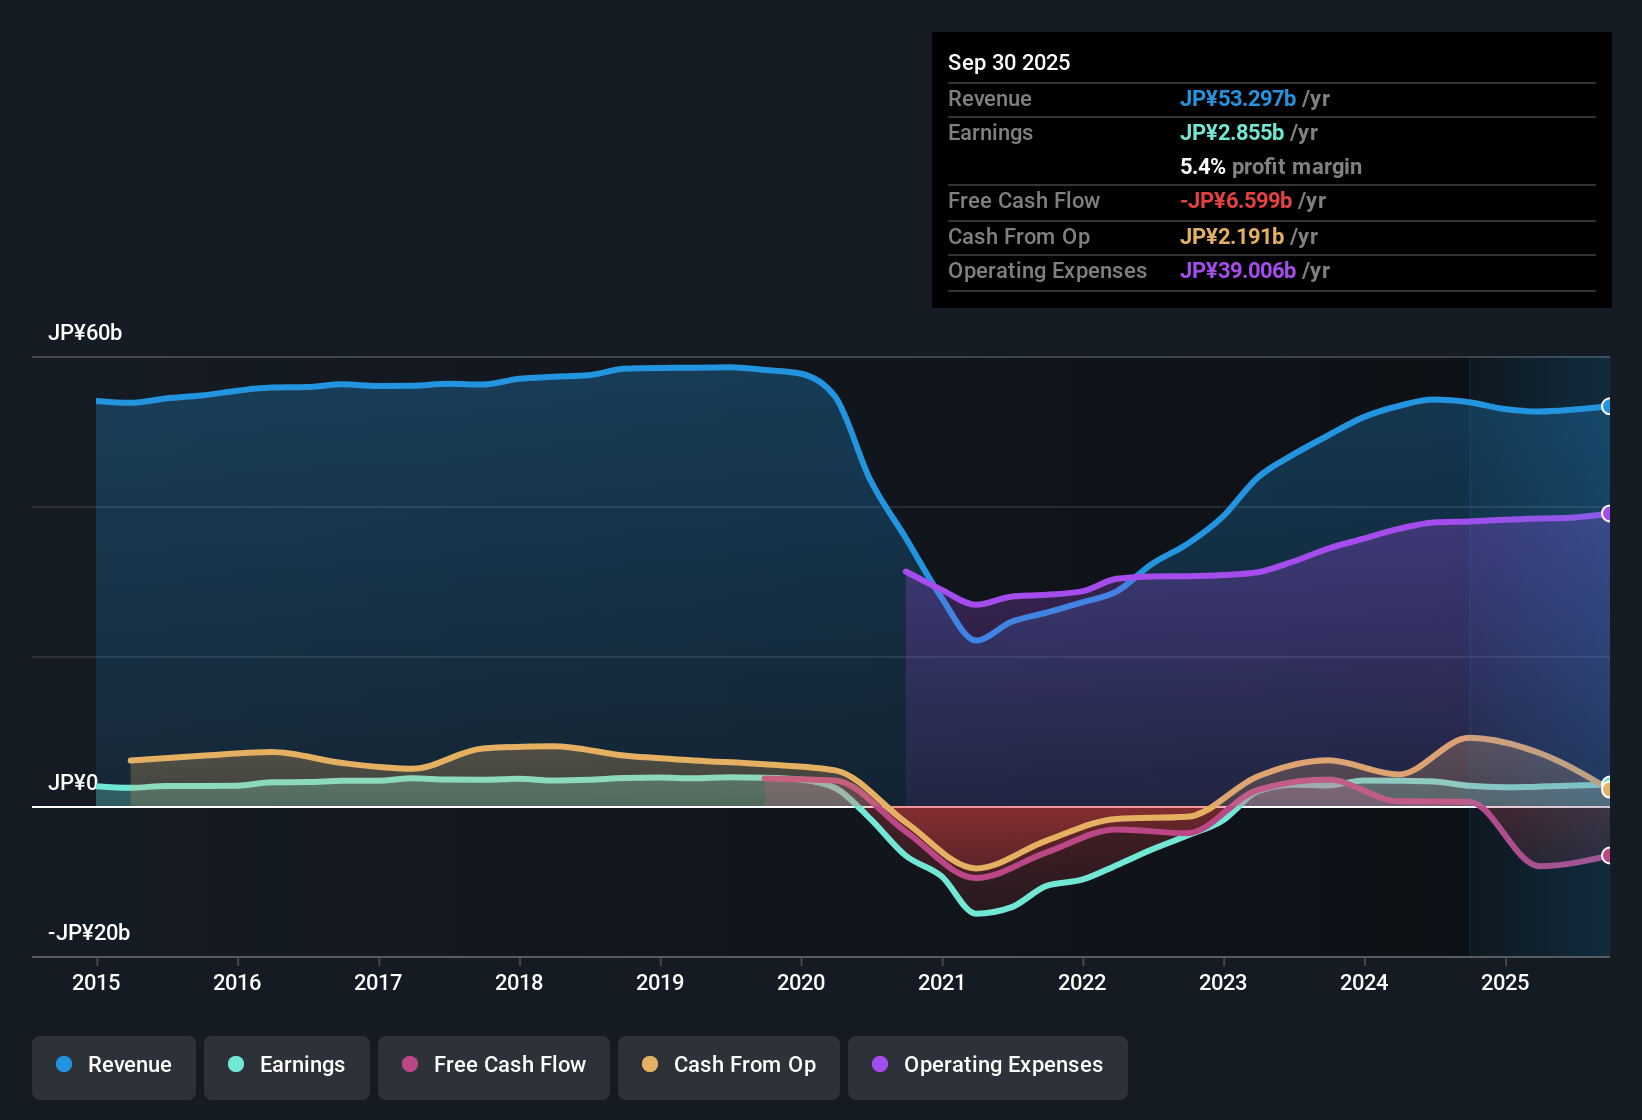Toggle the Revenue series visibility
This screenshot has width=1642, height=1120.
click(x=113, y=1065)
